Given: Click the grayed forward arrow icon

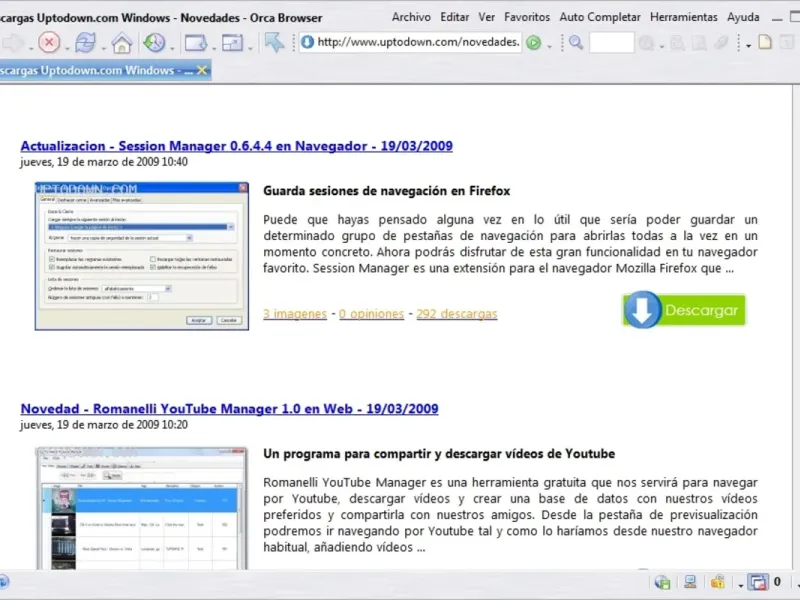Looking at the screenshot, I should [x=13, y=43].
